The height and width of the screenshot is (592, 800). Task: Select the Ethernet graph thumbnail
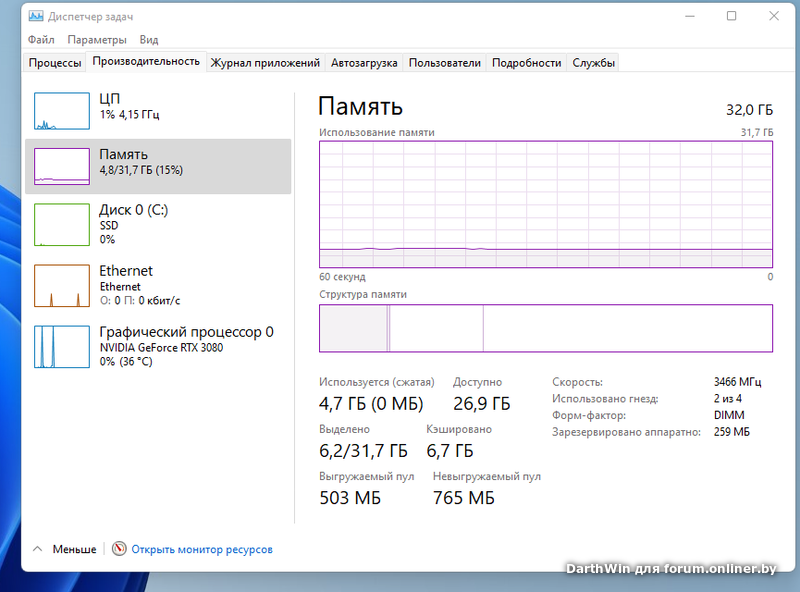pos(62,285)
